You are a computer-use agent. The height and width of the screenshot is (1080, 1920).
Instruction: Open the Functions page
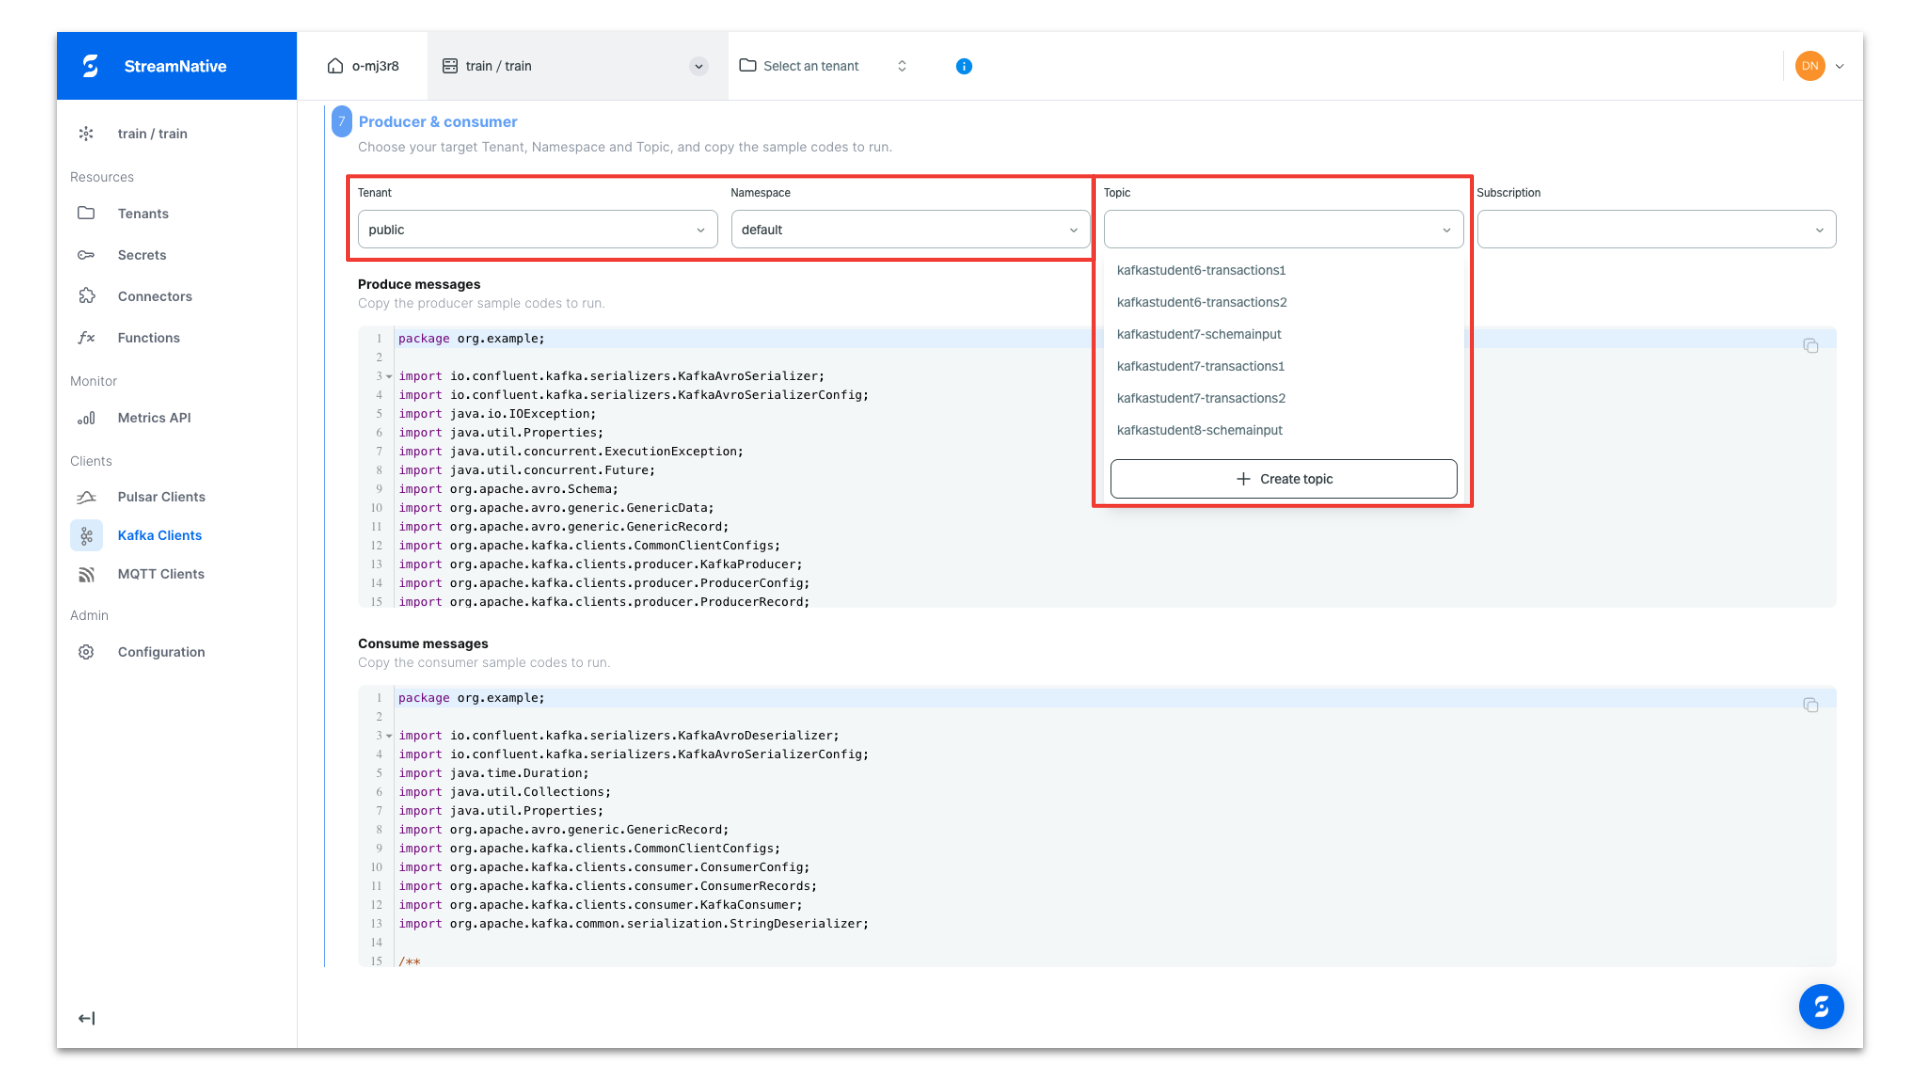click(148, 338)
